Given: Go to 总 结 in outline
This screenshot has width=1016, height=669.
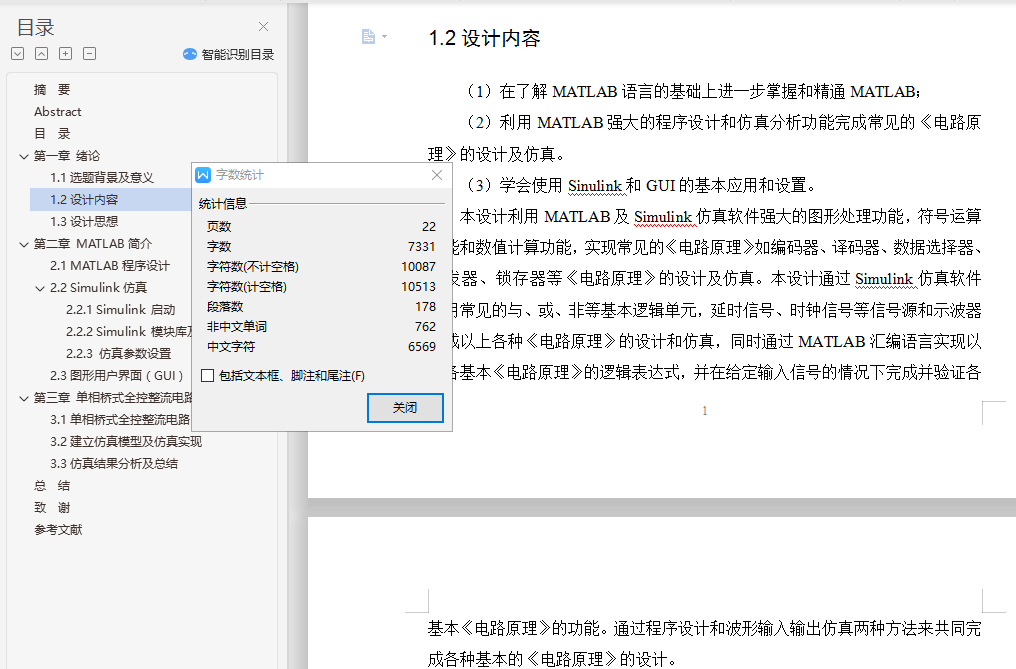Looking at the screenshot, I should click(x=52, y=486).
